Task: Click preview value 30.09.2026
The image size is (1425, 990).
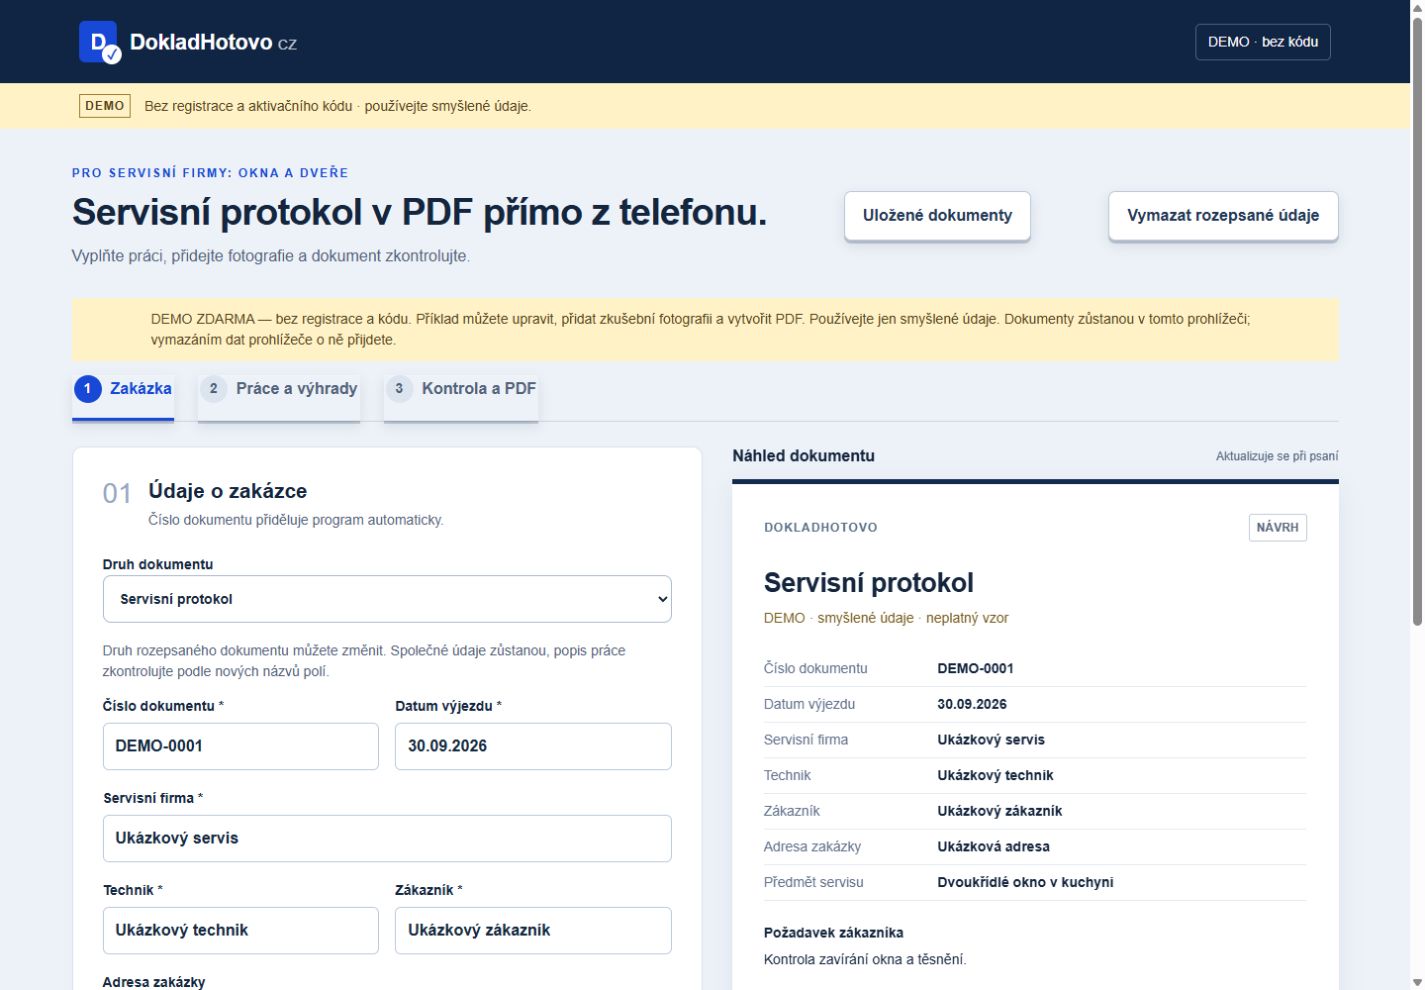Action: tap(972, 704)
